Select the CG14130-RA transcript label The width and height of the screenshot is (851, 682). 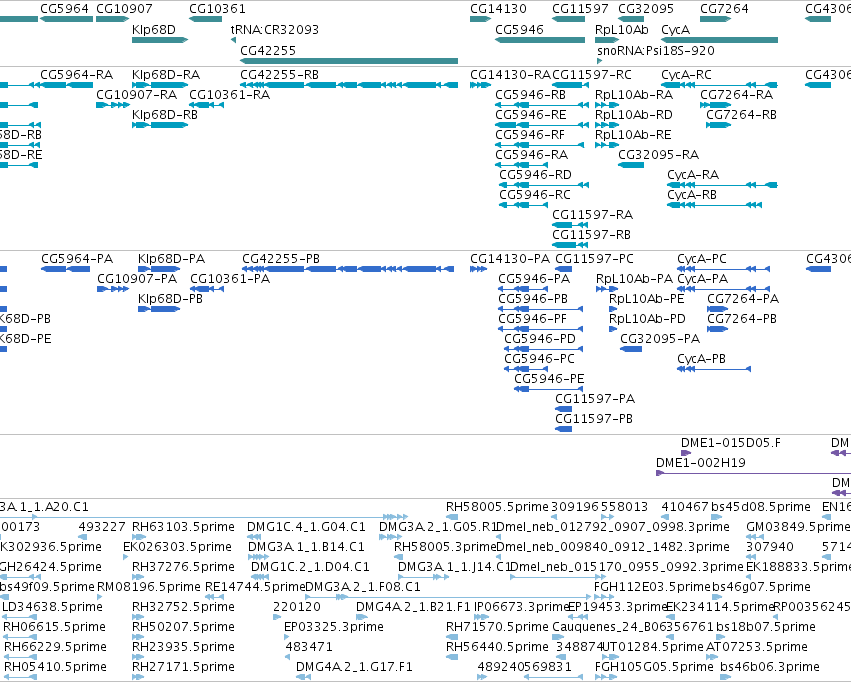pos(511,74)
